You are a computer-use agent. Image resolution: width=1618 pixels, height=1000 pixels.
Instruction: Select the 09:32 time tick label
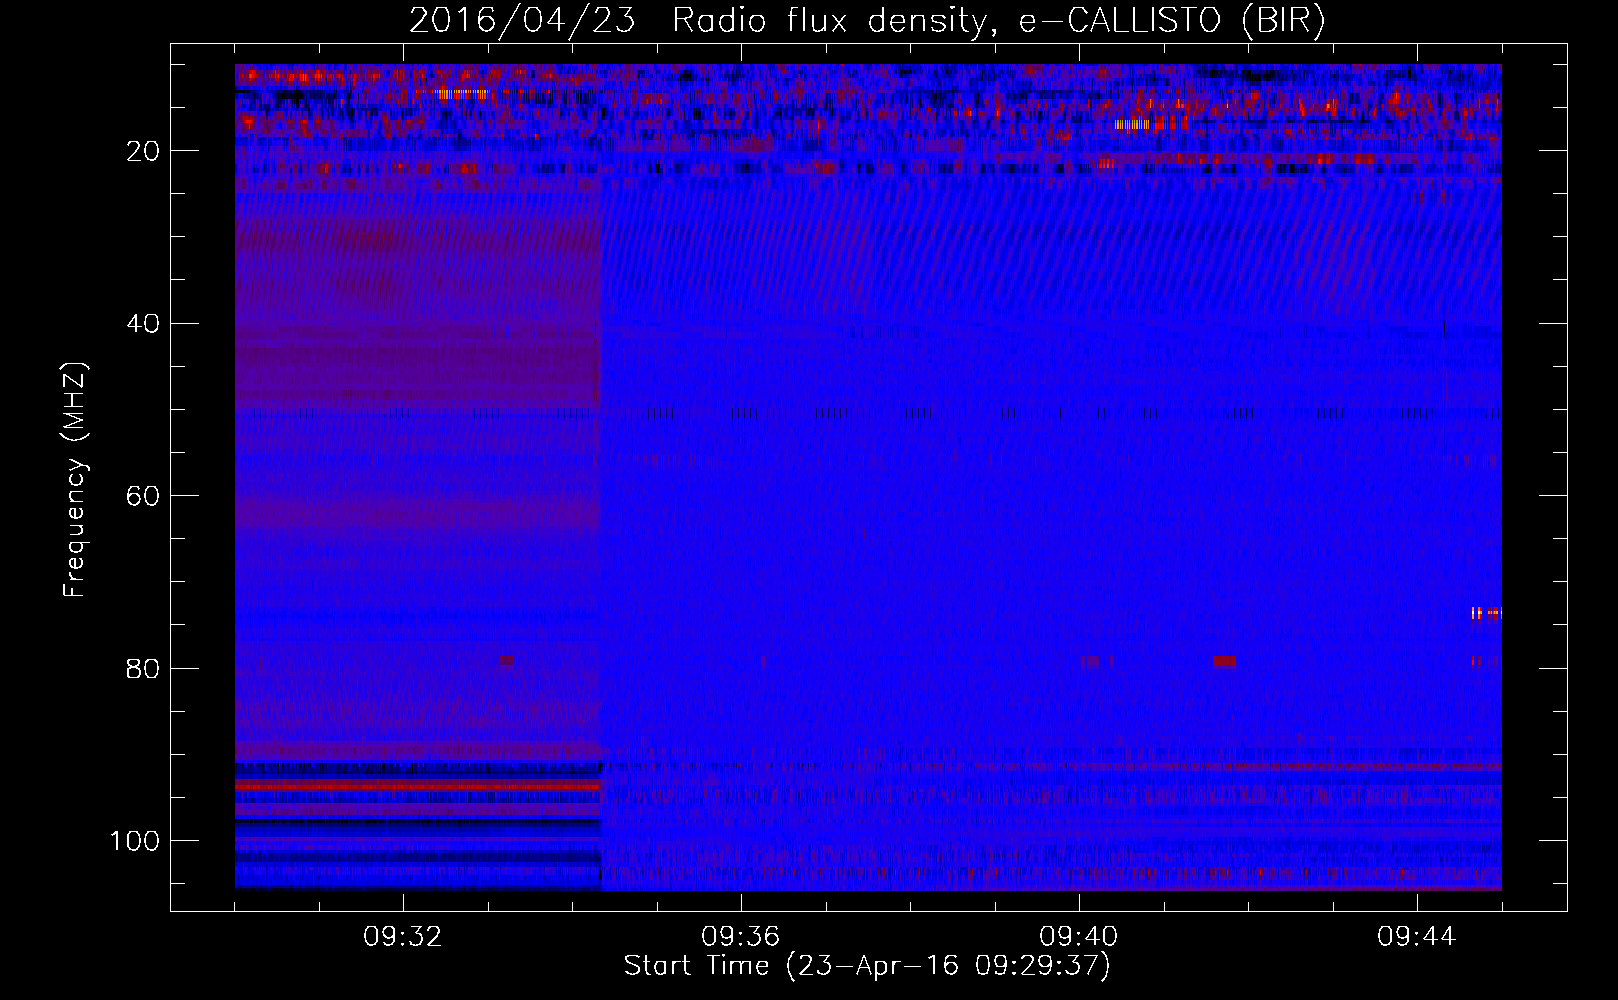403,937
